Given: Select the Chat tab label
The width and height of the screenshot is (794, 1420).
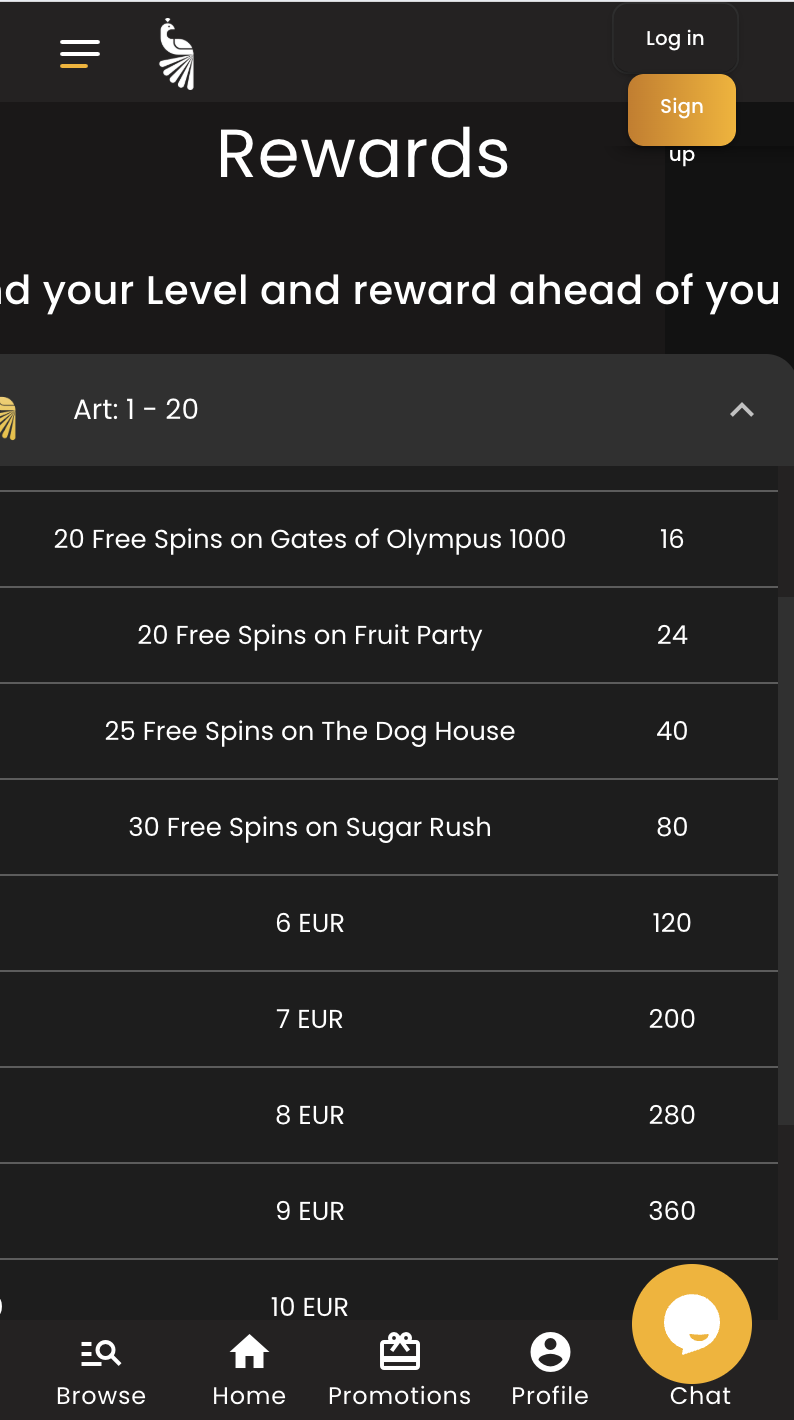Looking at the screenshot, I should [700, 1396].
